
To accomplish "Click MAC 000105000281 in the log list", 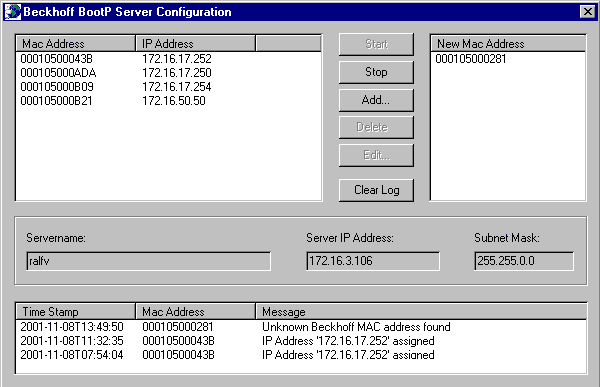I will [178, 327].
